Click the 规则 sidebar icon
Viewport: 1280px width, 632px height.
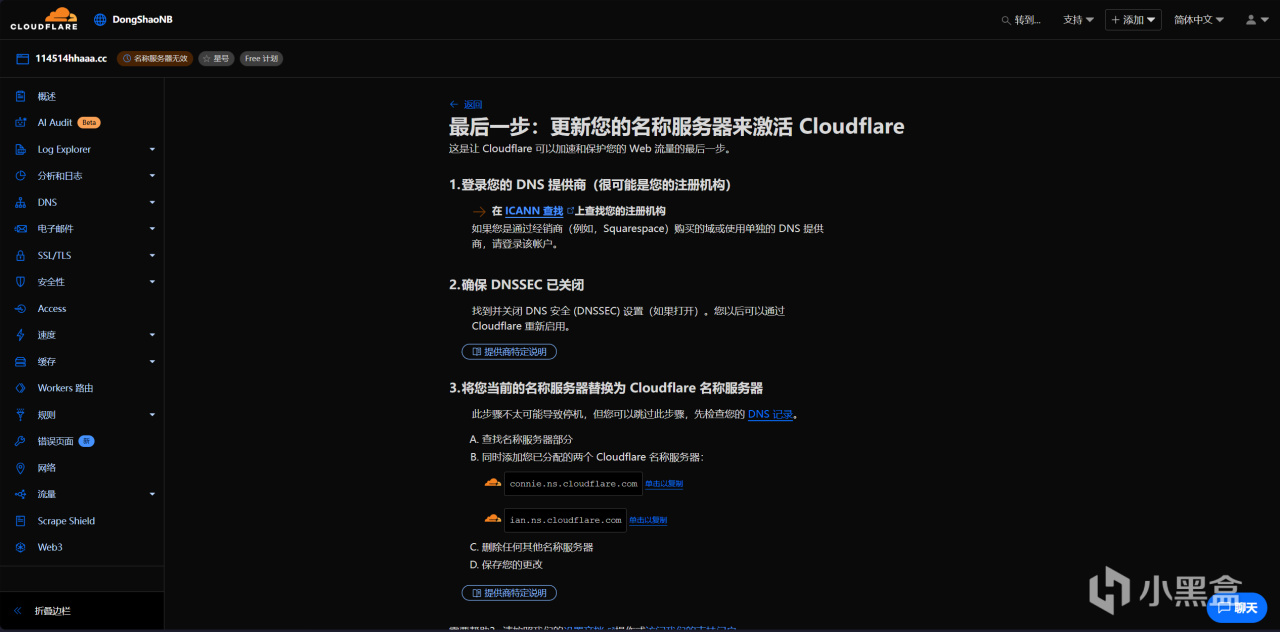point(21,415)
